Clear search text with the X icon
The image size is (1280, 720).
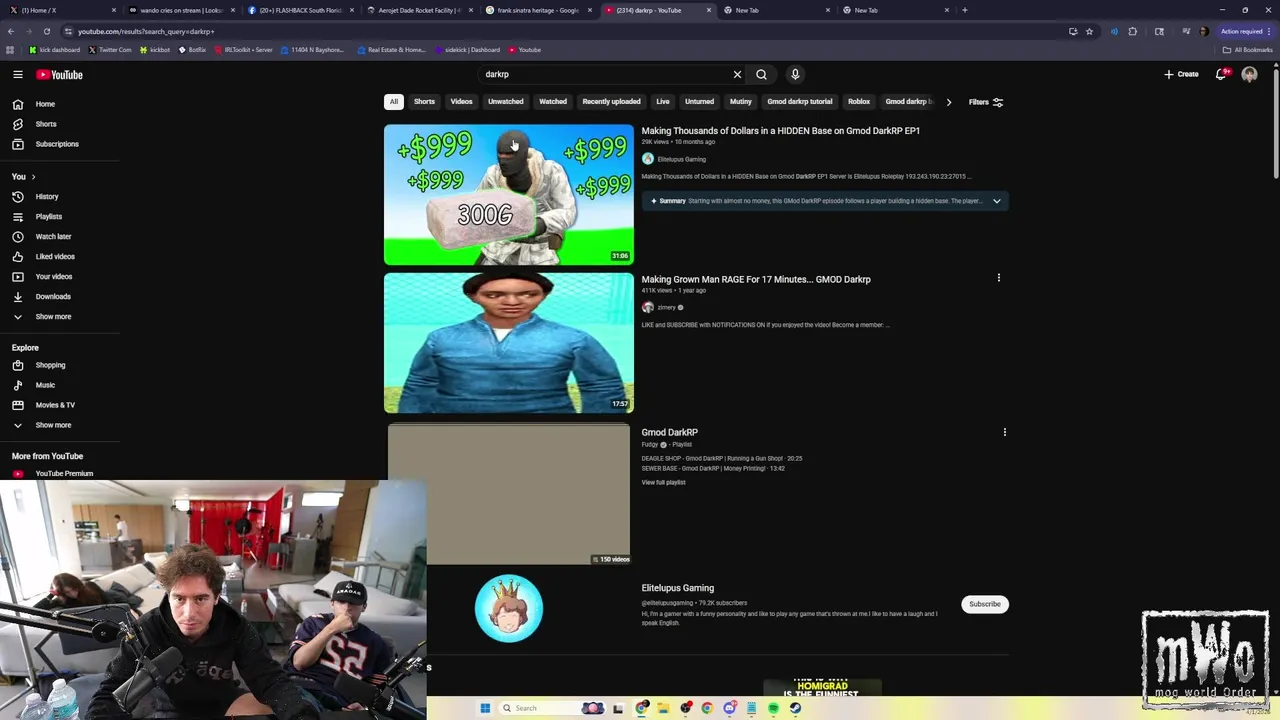pos(737,74)
